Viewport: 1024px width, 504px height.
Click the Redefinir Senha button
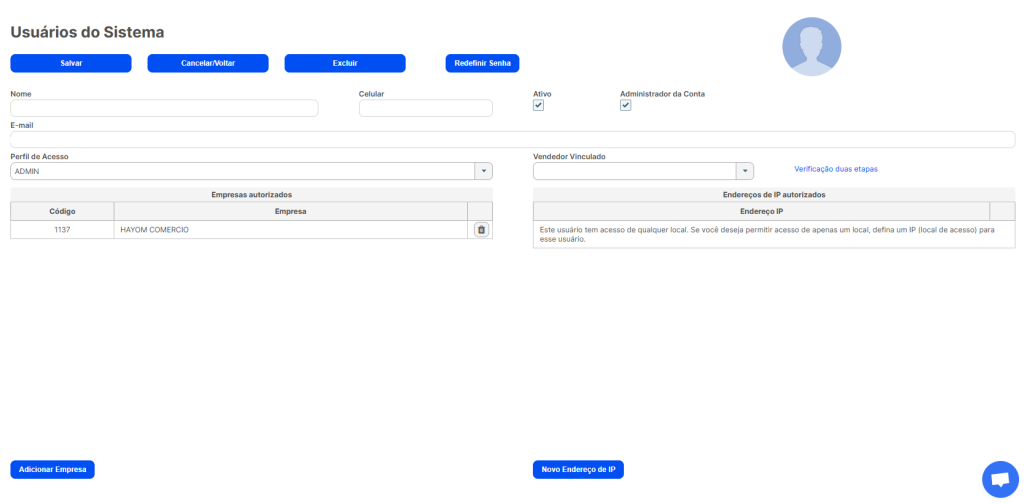tap(483, 63)
